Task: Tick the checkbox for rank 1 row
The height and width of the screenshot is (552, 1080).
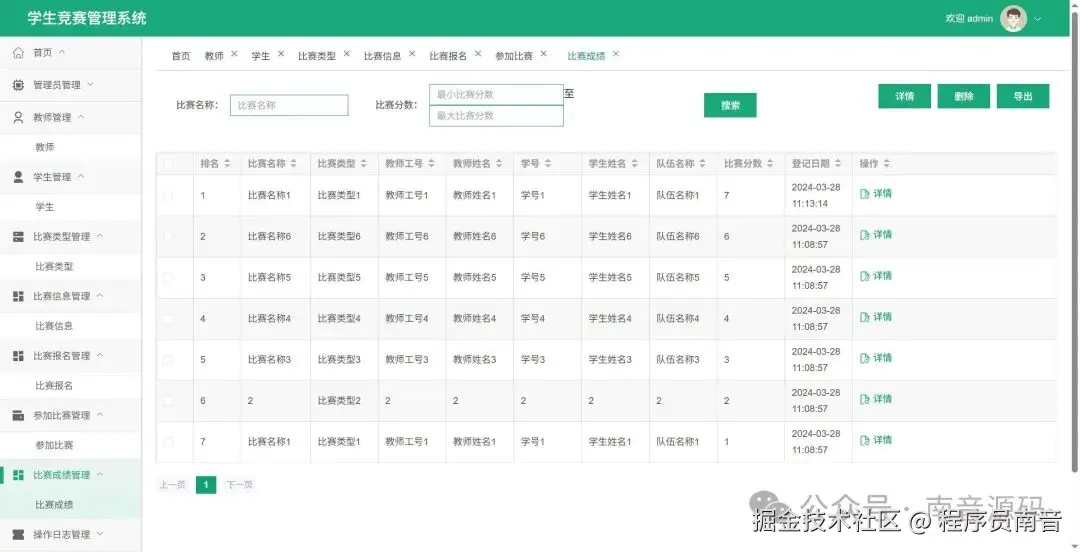Action: coord(168,196)
